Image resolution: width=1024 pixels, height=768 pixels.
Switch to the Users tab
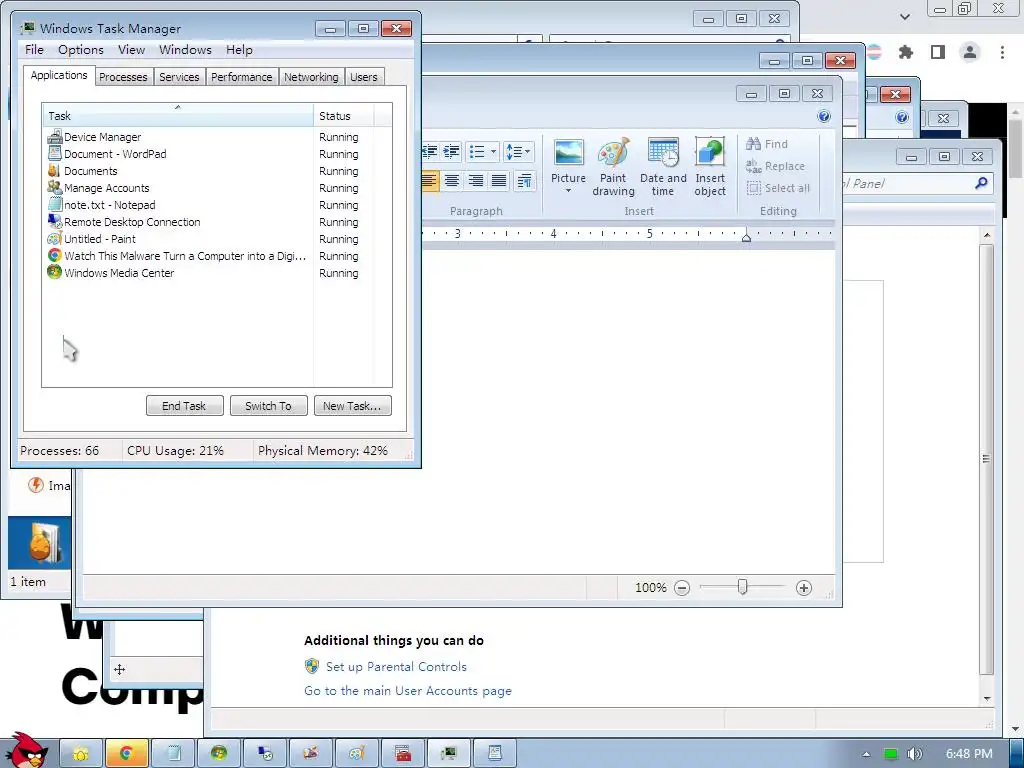click(364, 77)
